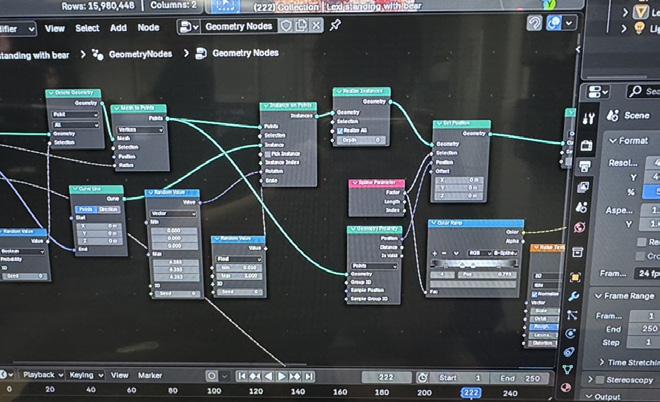
Task: Open the Material properties tab
Action: click(566, 387)
